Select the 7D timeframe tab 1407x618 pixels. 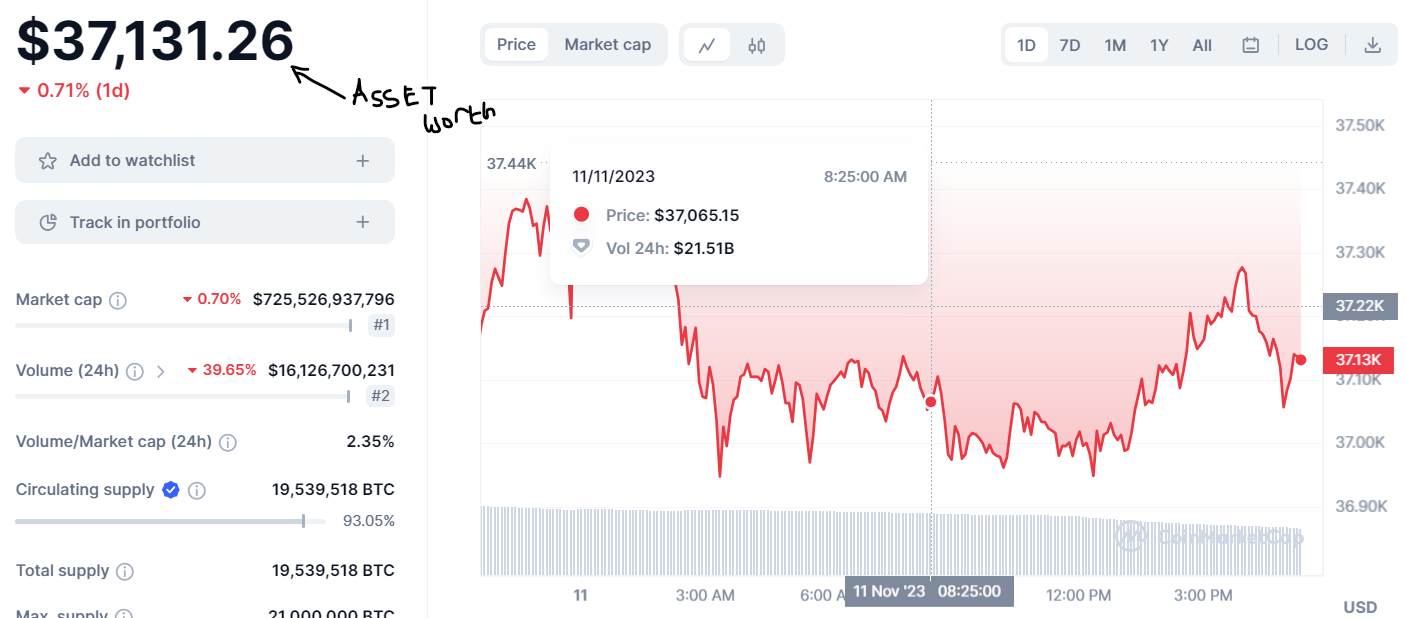[1069, 44]
